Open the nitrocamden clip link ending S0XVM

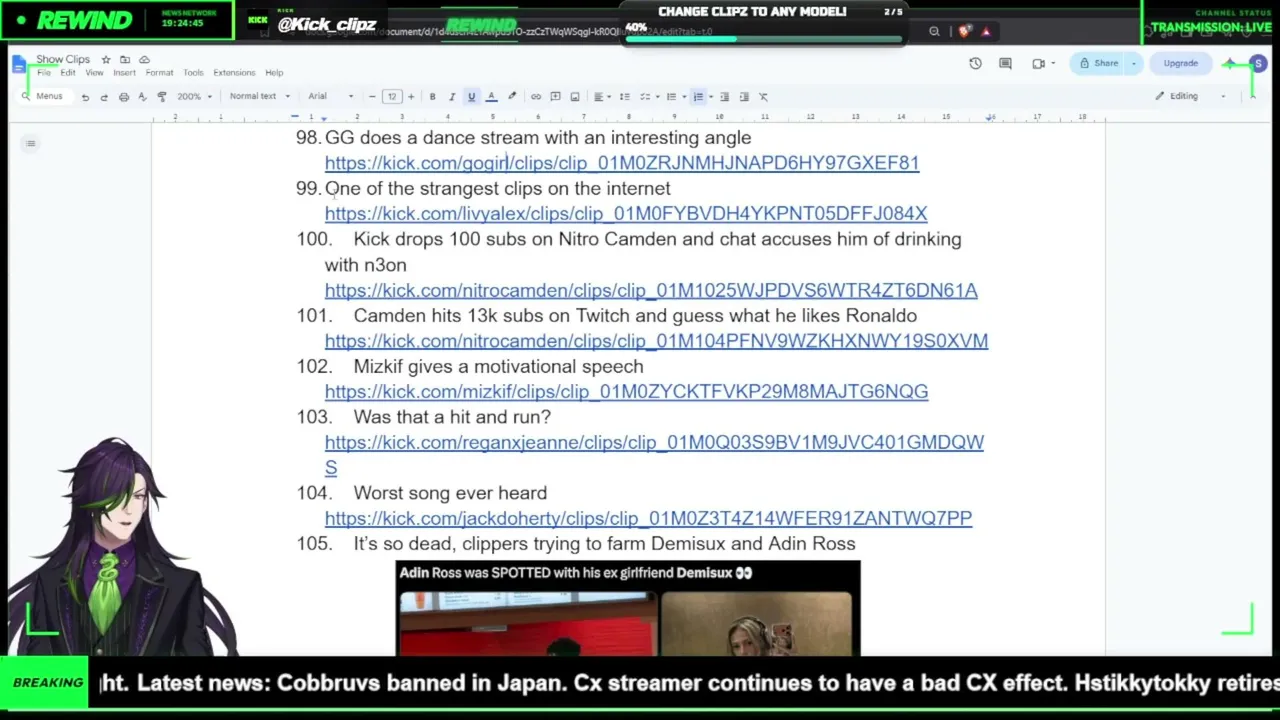(x=656, y=341)
